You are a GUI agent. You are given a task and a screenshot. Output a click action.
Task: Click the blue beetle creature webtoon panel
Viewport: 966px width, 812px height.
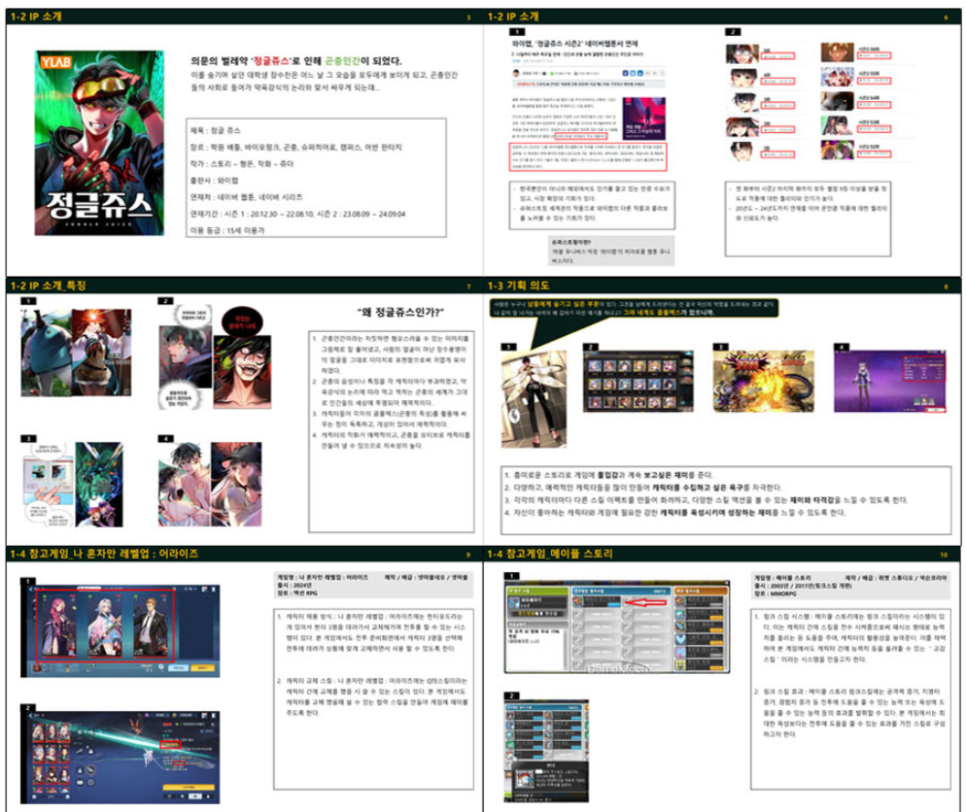click(46, 352)
